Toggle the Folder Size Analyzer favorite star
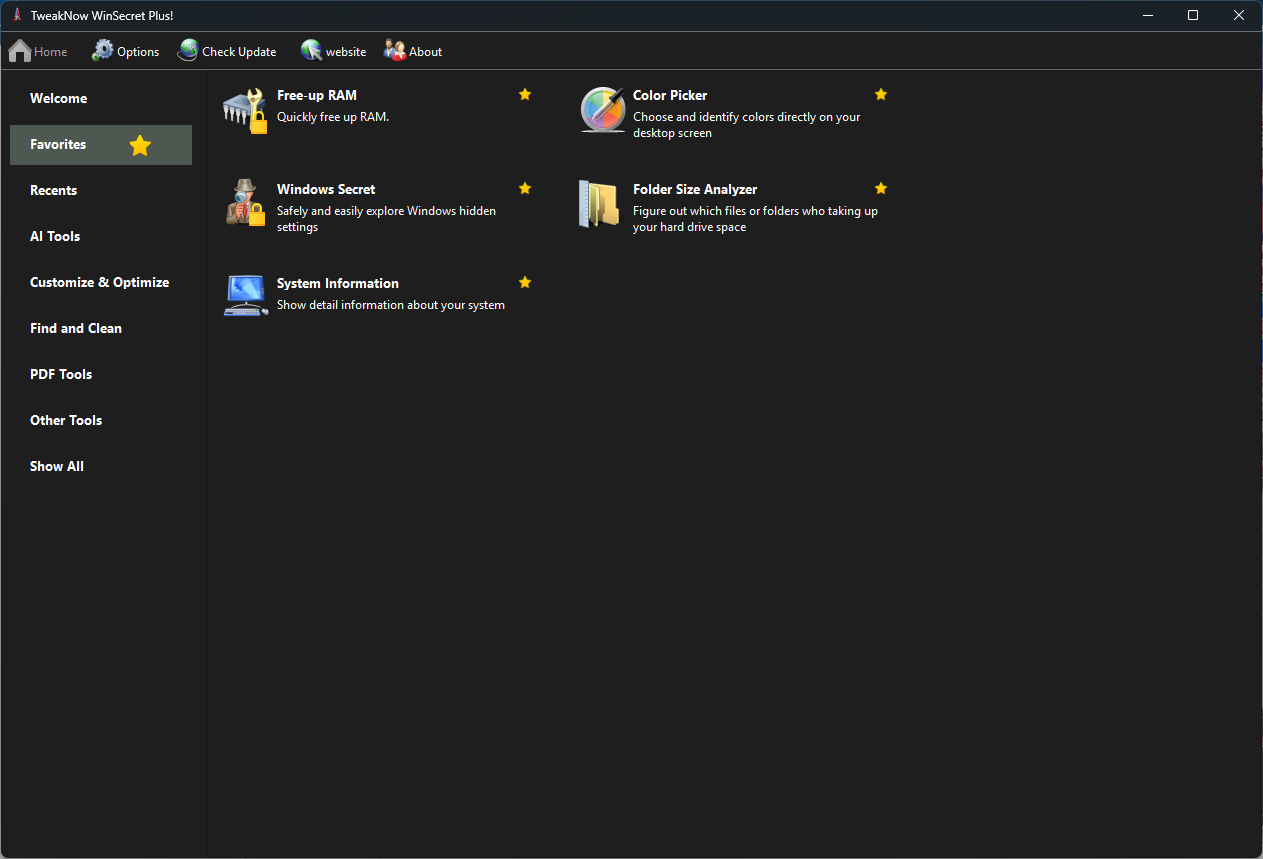The width and height of the screenshot is (1263, 859). [881, 188]
